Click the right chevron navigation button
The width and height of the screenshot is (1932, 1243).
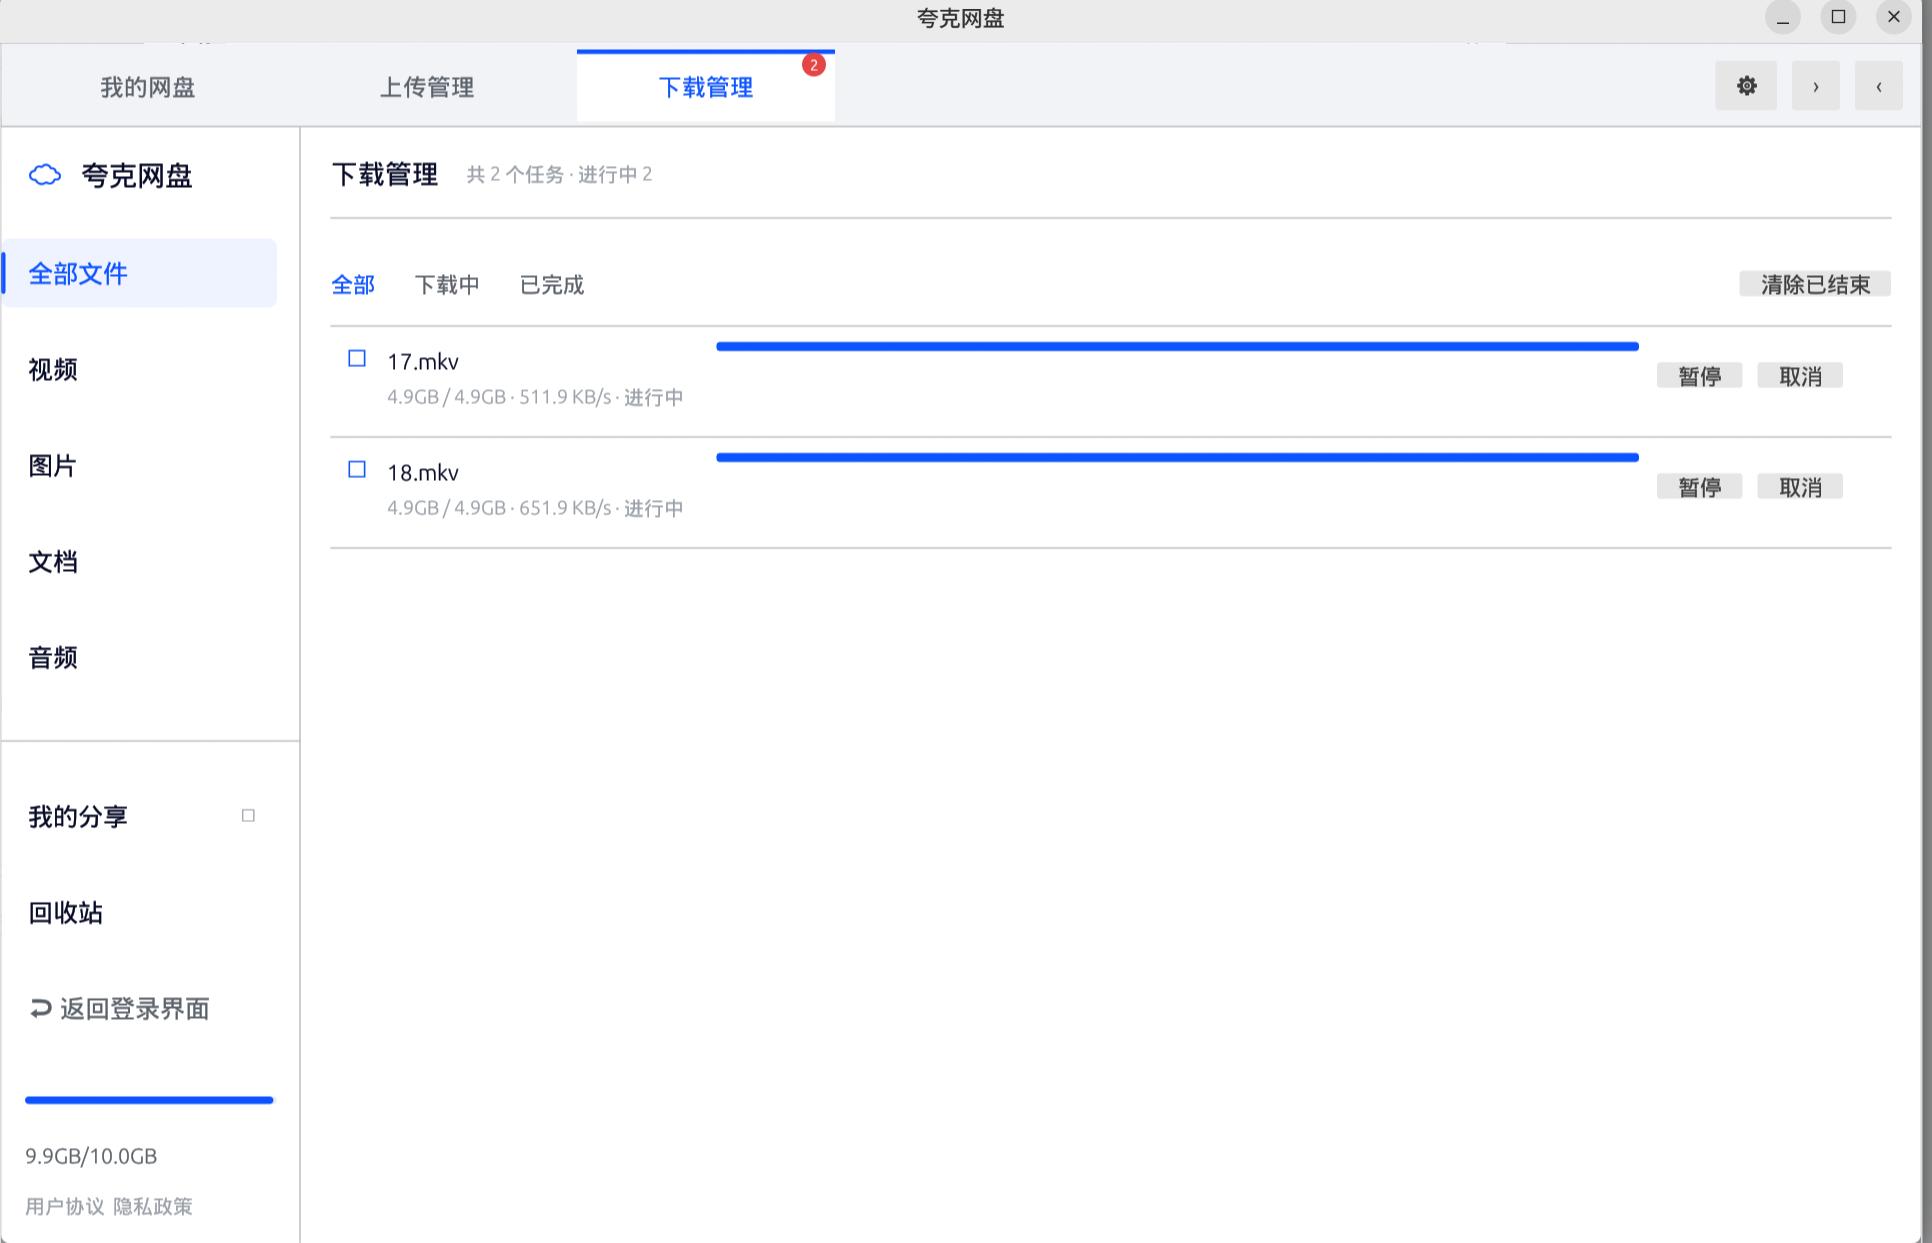(1815, 86)
